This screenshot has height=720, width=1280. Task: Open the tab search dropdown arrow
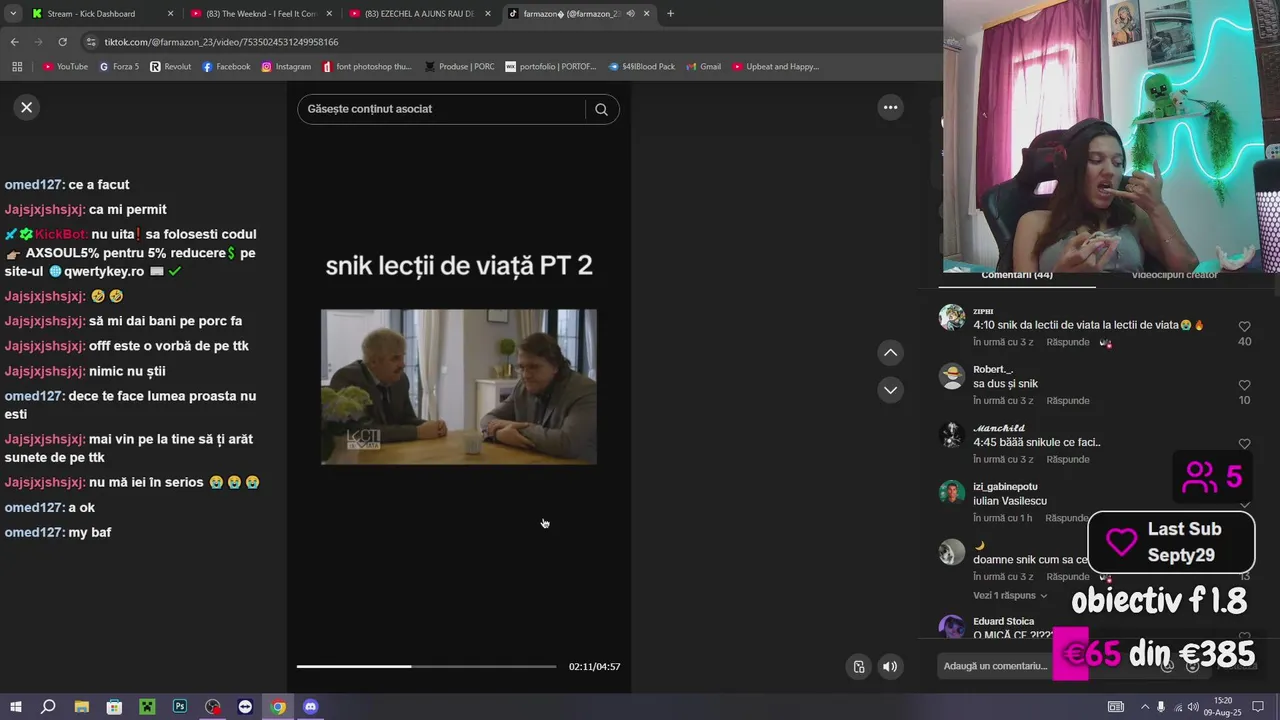tap(13, 14)
